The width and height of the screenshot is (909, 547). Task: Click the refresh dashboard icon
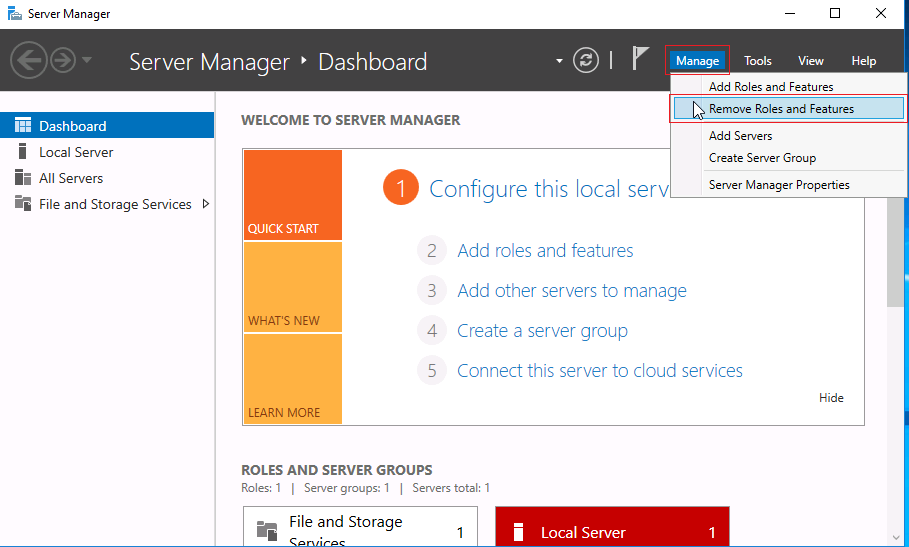[586, 60]
